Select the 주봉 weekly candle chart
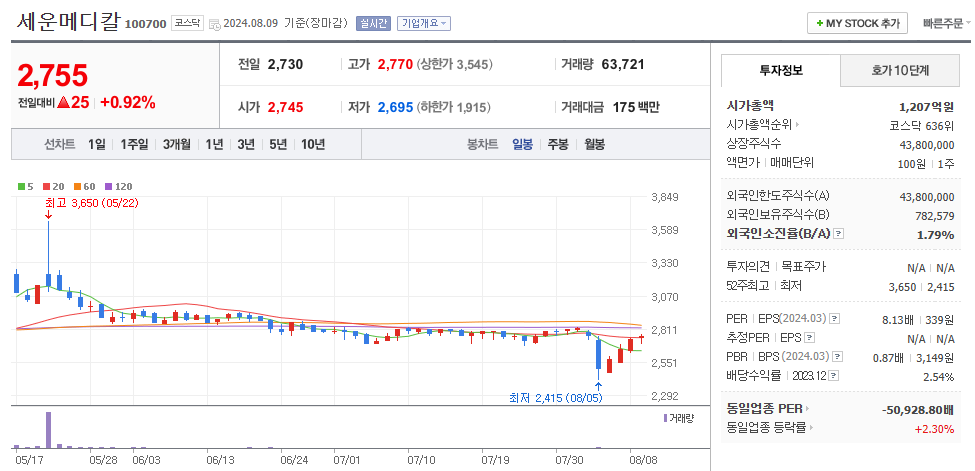This screenshot has width=975, height=471. pyautogui.click(x=558, y=144)
